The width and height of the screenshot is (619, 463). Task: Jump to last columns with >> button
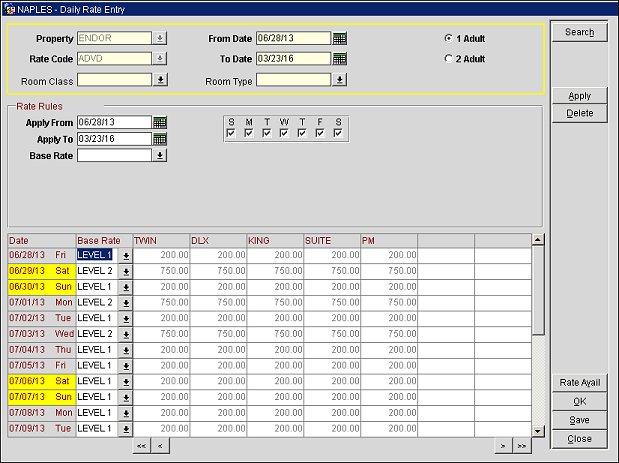point(521,445)
